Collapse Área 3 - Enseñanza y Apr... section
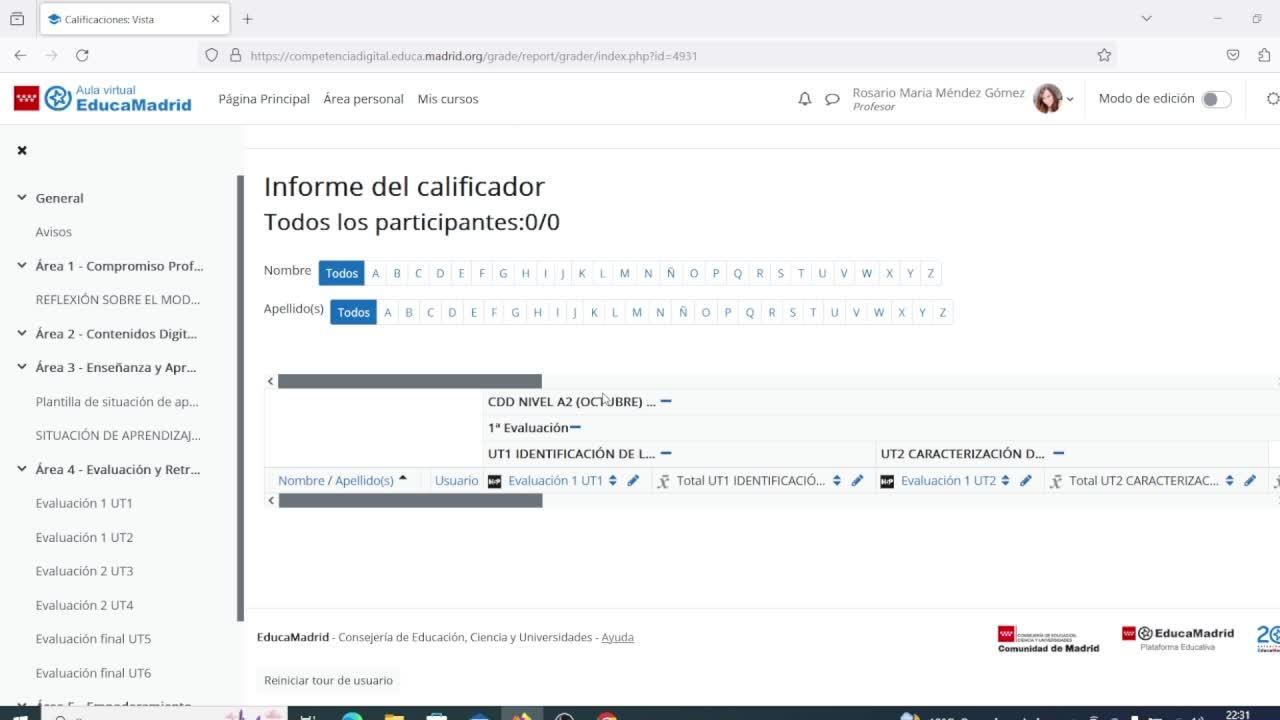1280x720 pixels. click(x=22, y=367)
